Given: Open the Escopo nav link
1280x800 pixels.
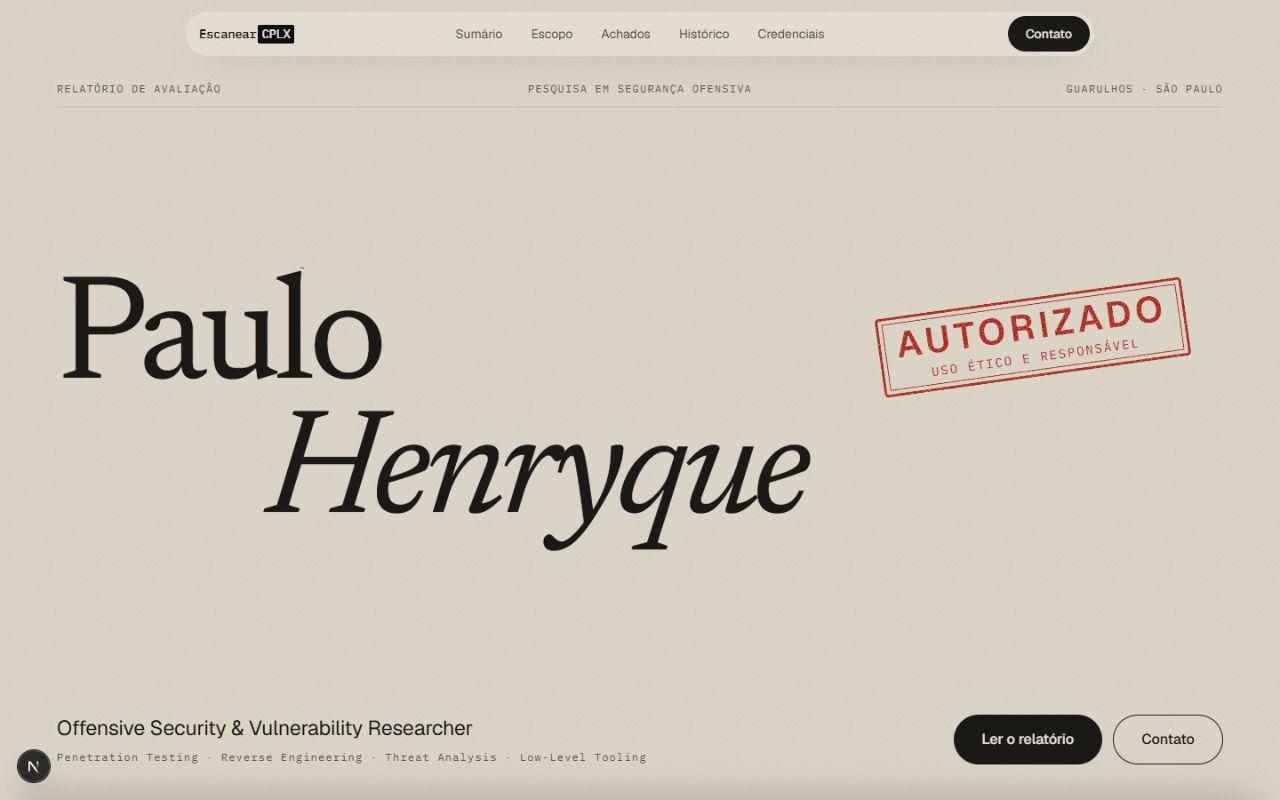Looking at the screenshot, I should (x=552, y=34).
